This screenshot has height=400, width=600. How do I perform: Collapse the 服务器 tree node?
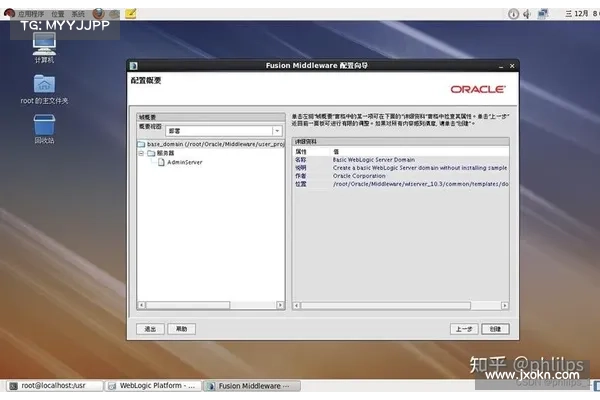coord(141,153)
